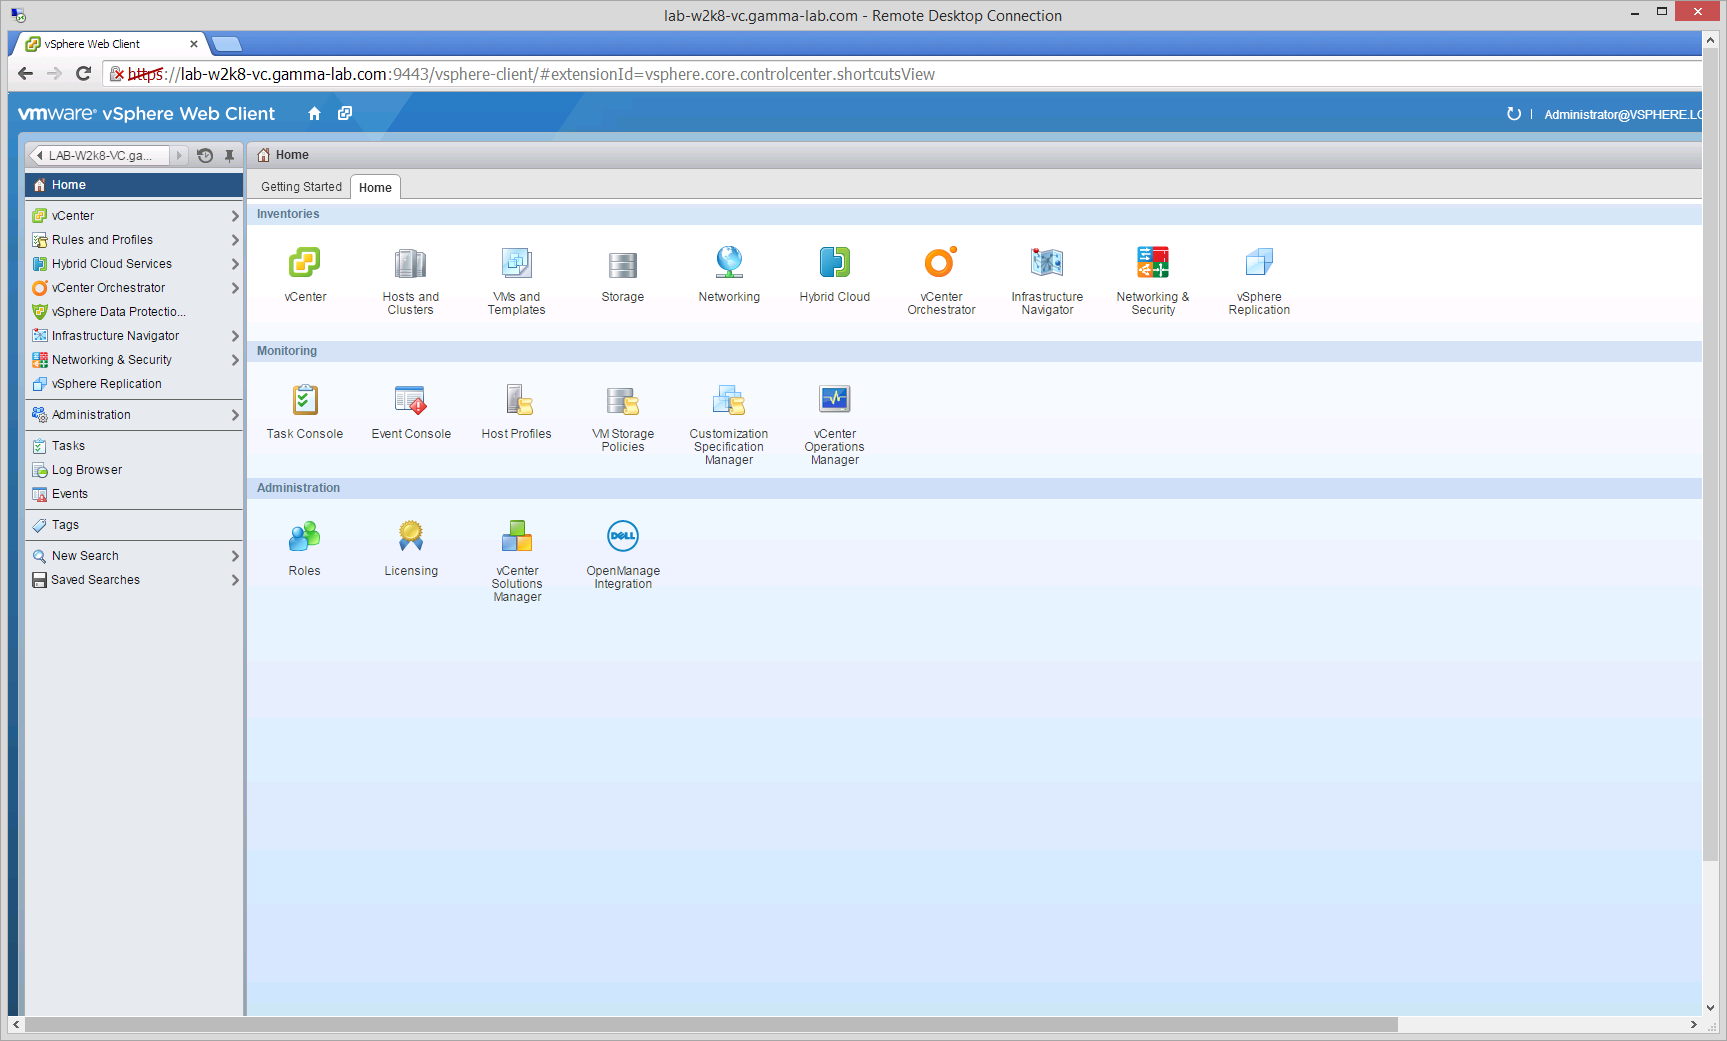Click the Storage inventory icon
The height and width of the screenshot is (1041, 1727).
(622, 264)
